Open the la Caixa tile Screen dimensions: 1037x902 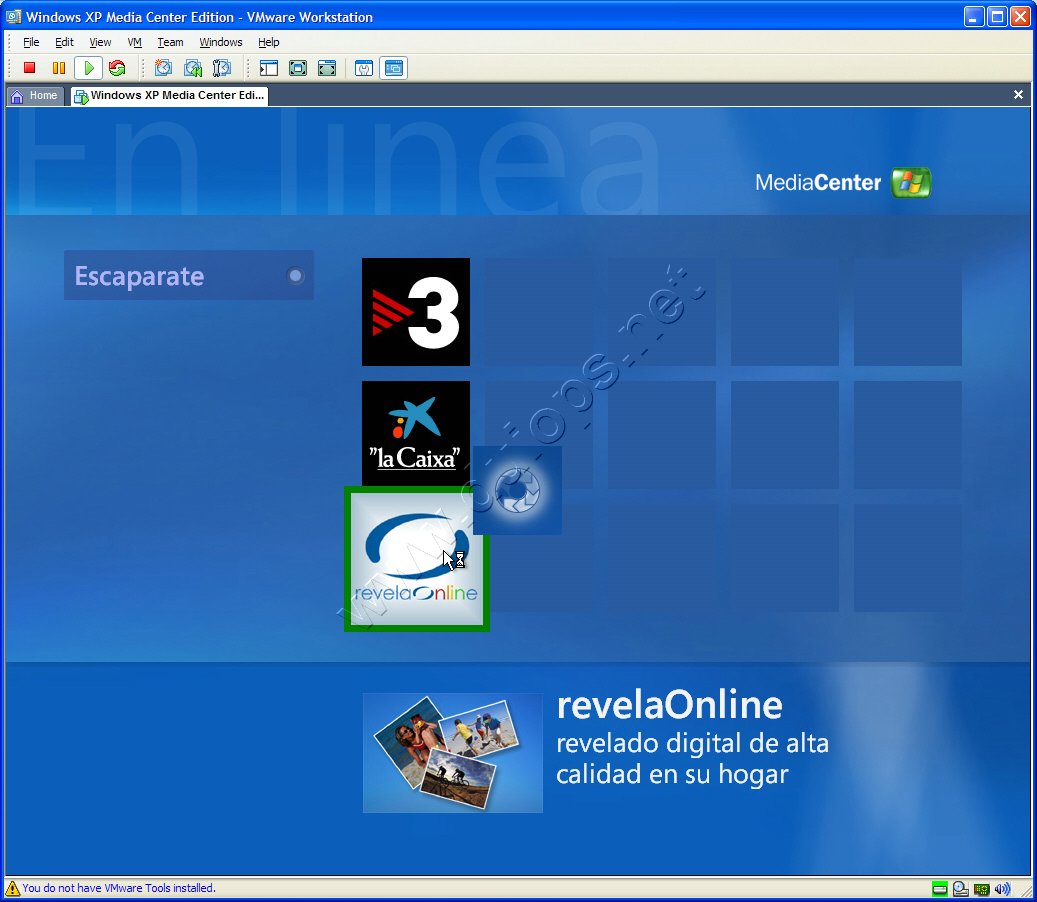click(x=416, y=434)
